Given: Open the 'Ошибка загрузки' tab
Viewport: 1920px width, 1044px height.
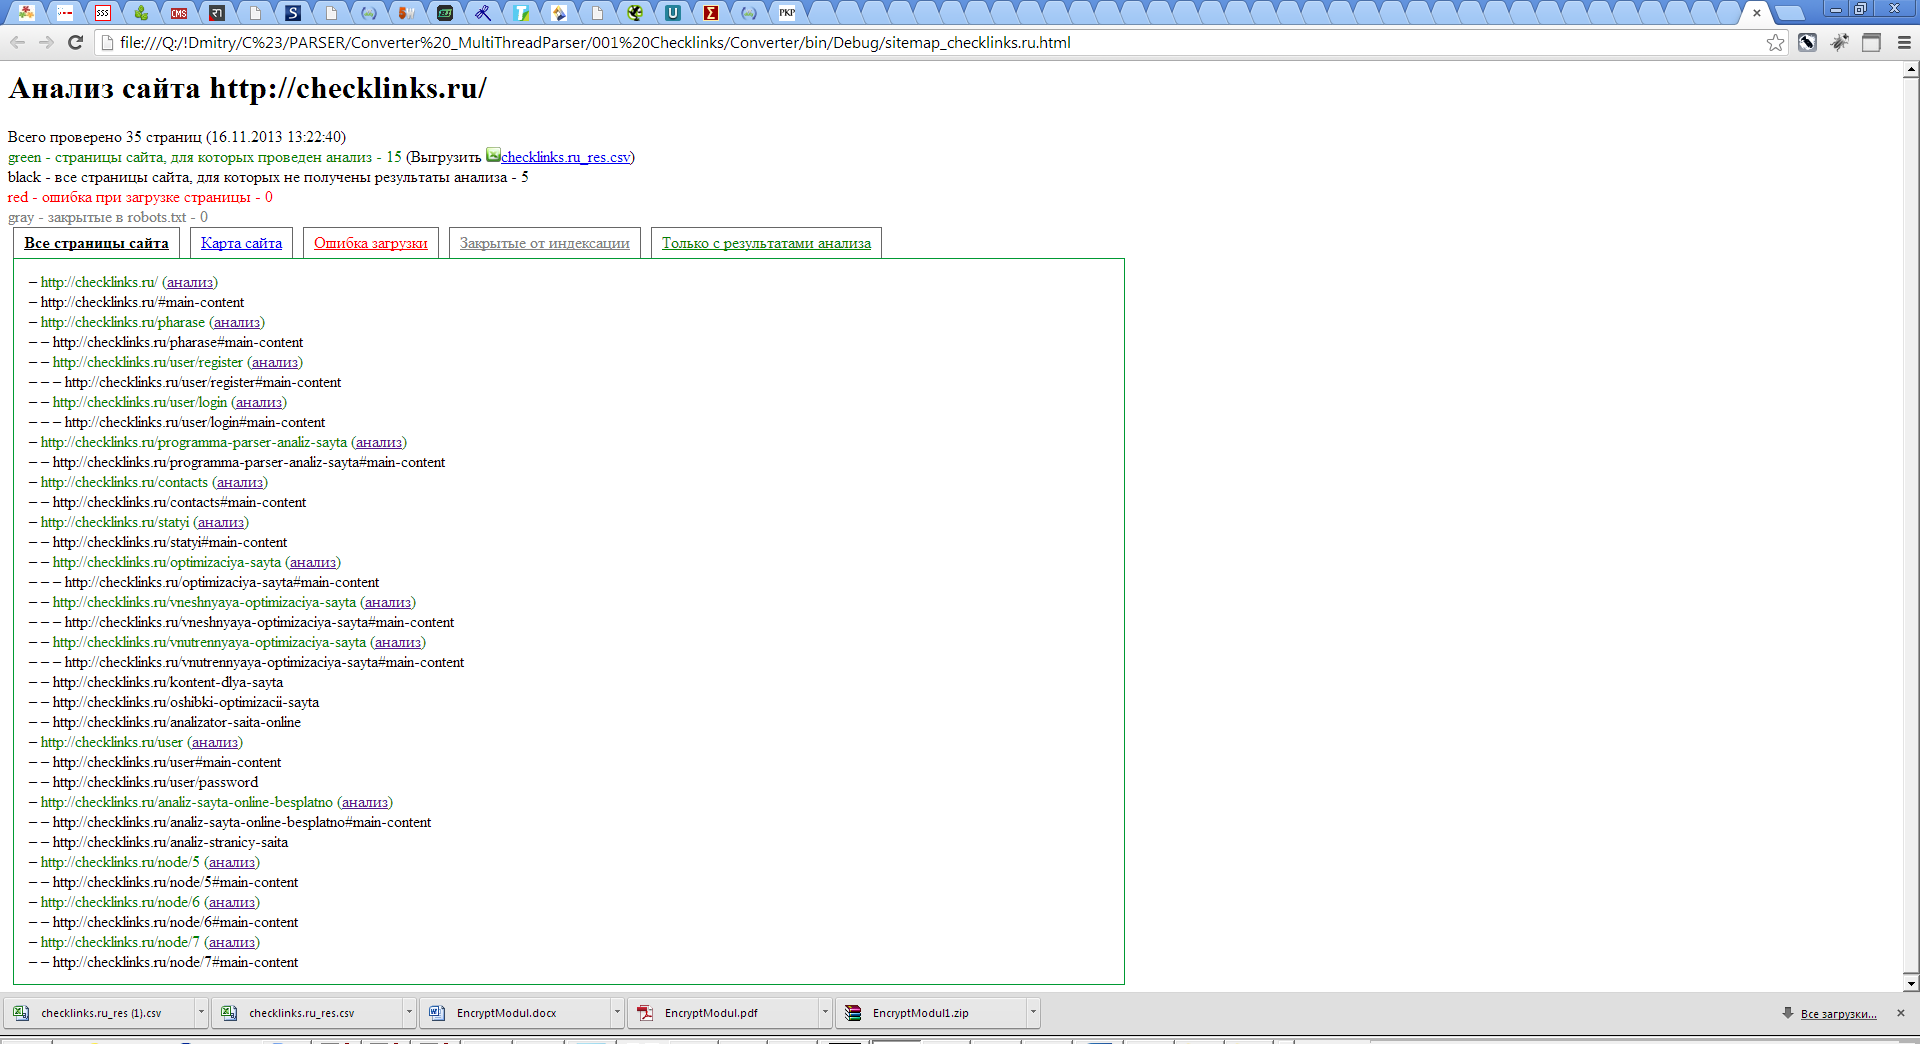Looking at the screenshot, I should click(370, 243).
